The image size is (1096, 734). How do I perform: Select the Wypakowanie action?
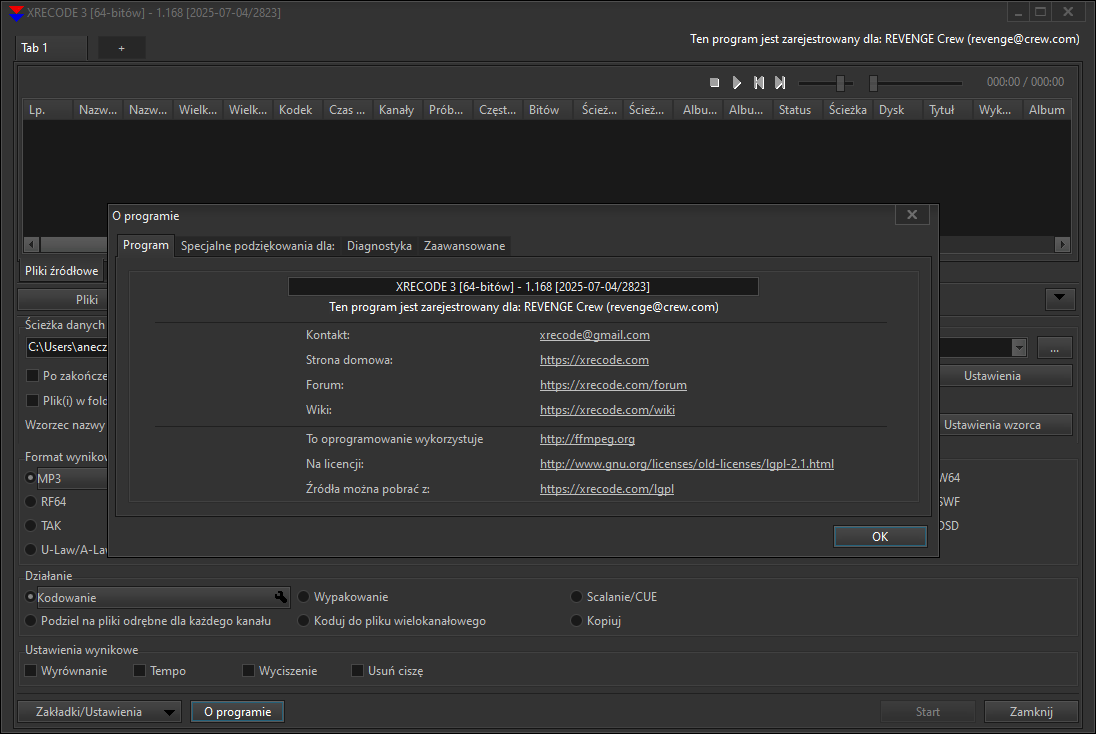pos(303,596)
